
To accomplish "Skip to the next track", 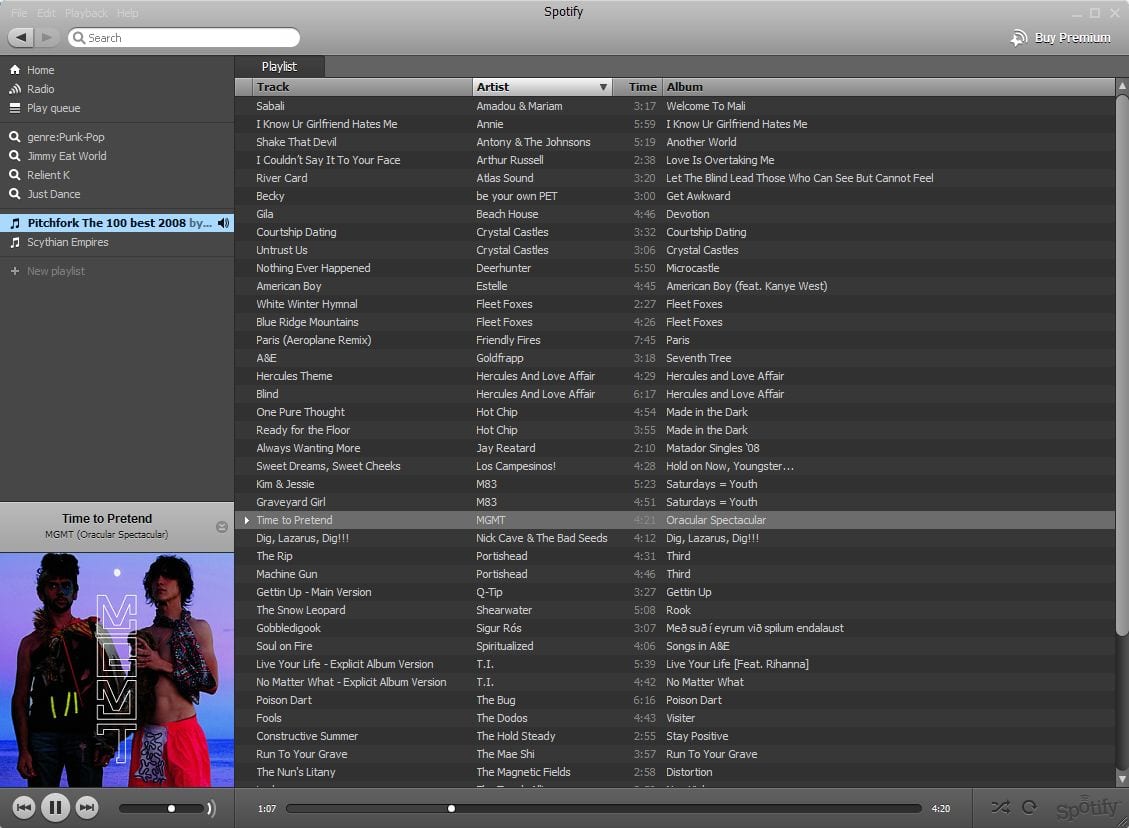I will coord(87,807).
